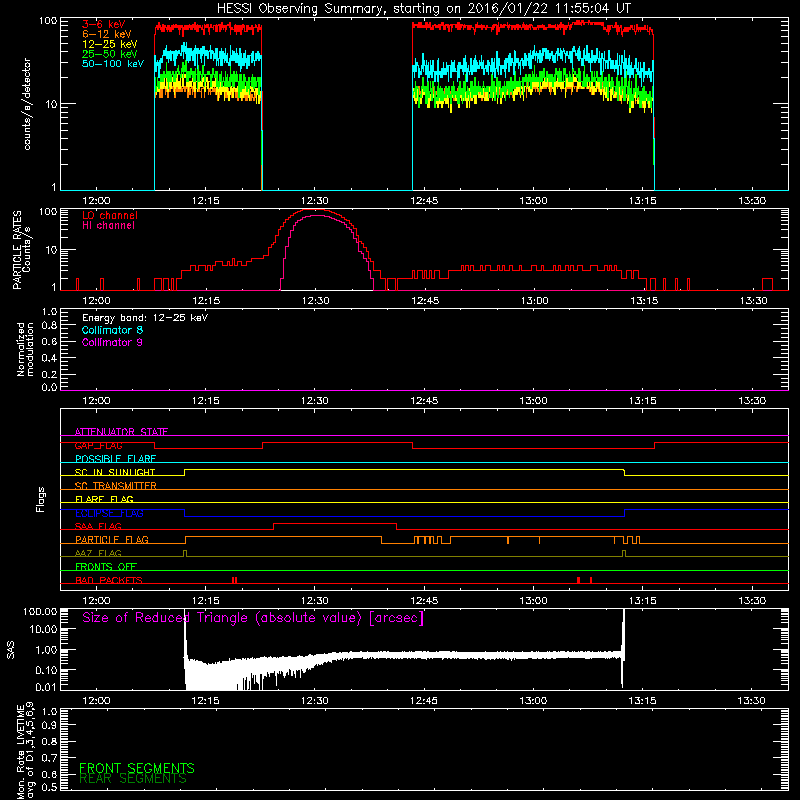
Task: Click 12:30 tick under the particle rates panel
Action: (x=315, y=301)
